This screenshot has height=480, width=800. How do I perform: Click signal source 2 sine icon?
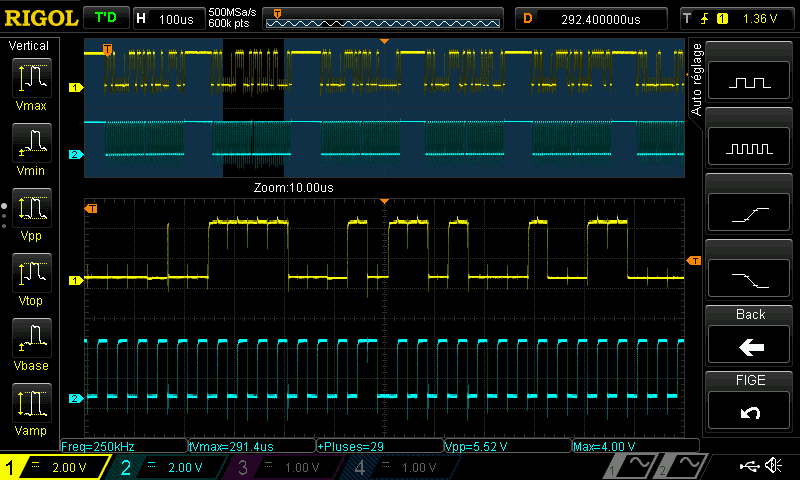coord(682,466)
